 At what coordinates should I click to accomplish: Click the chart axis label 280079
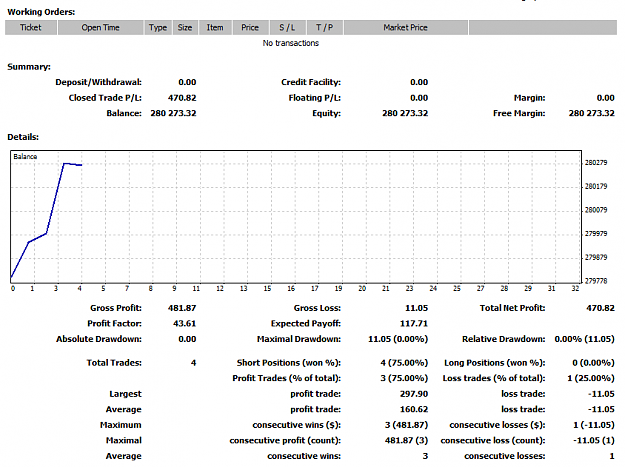coord(596,210)
